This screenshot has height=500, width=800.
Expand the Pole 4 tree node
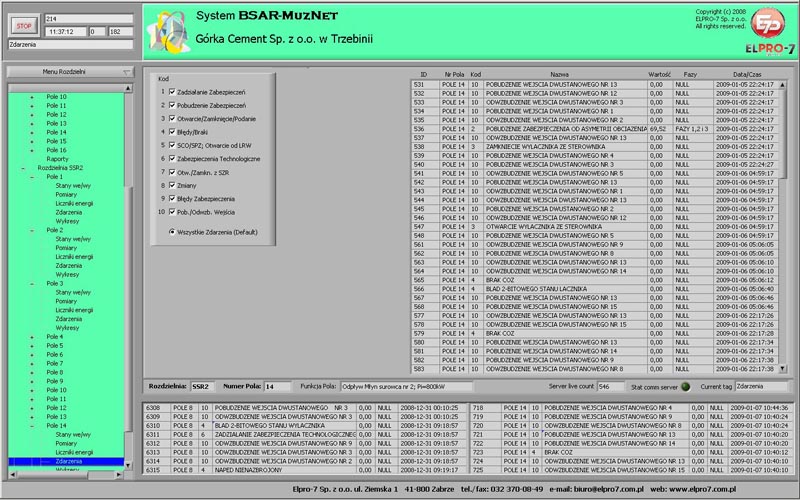click(x=32, y=337)
